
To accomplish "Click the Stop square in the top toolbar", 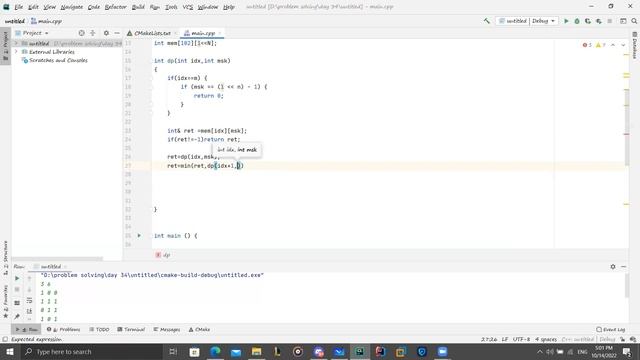I will (x=609, y=21).
